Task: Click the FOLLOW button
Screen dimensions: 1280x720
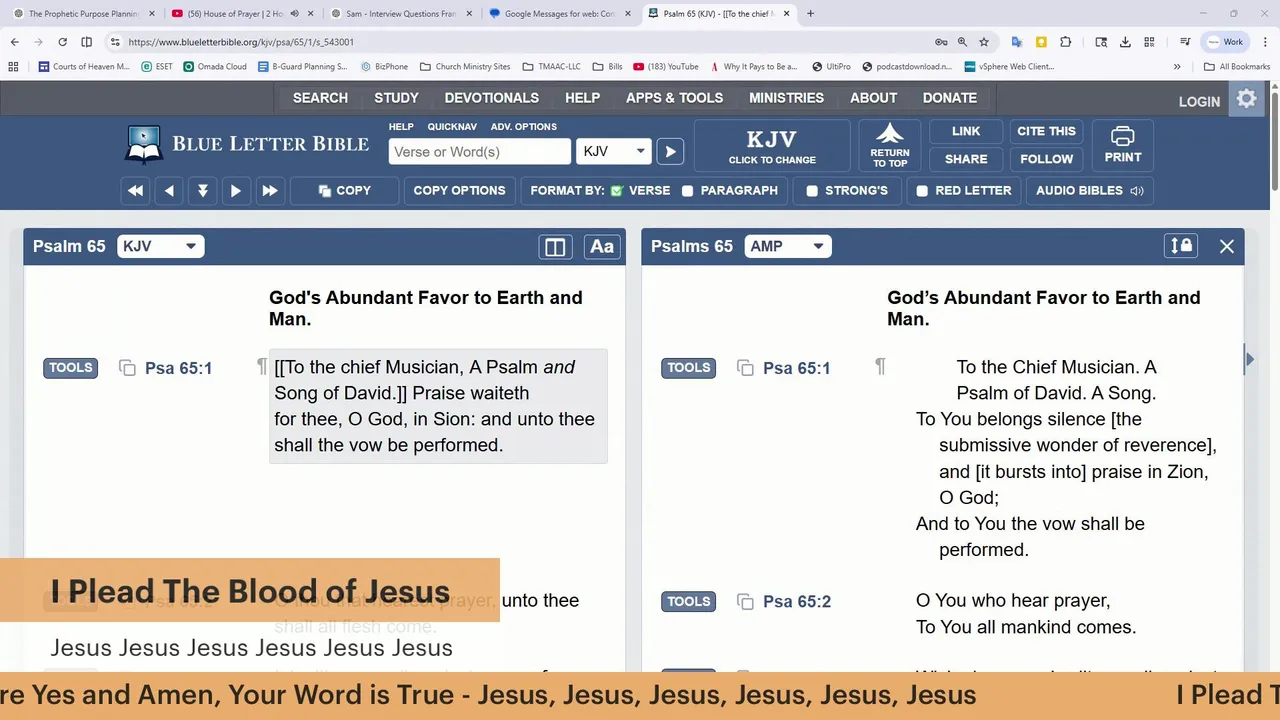Action: (x=1046, y=159)
